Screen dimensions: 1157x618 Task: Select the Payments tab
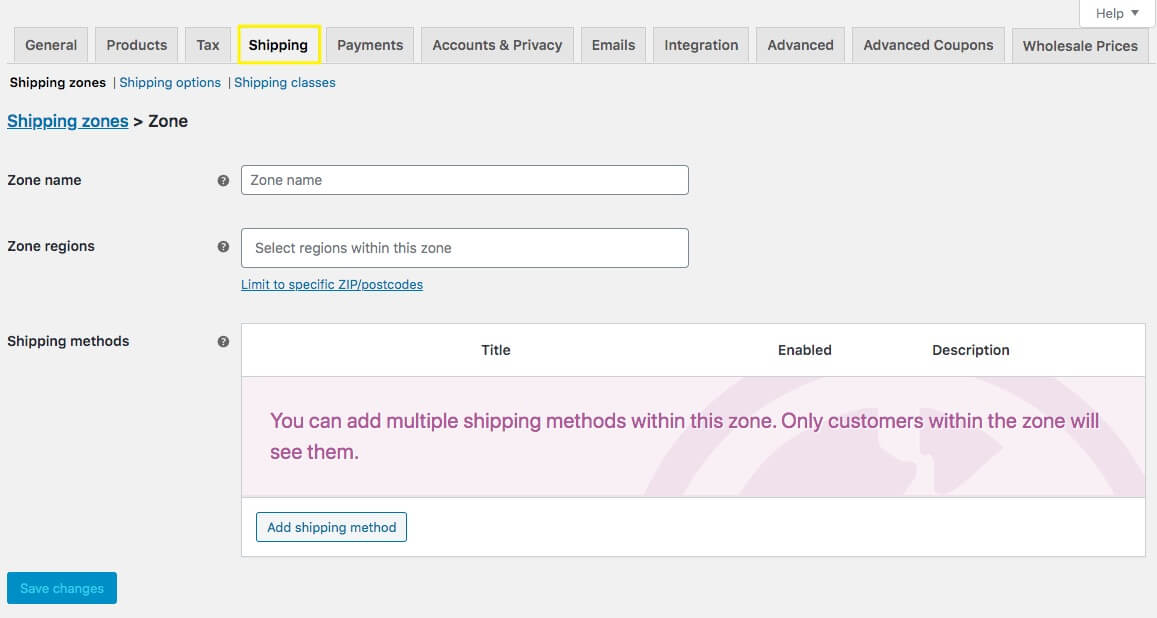(x=370, y=45)
